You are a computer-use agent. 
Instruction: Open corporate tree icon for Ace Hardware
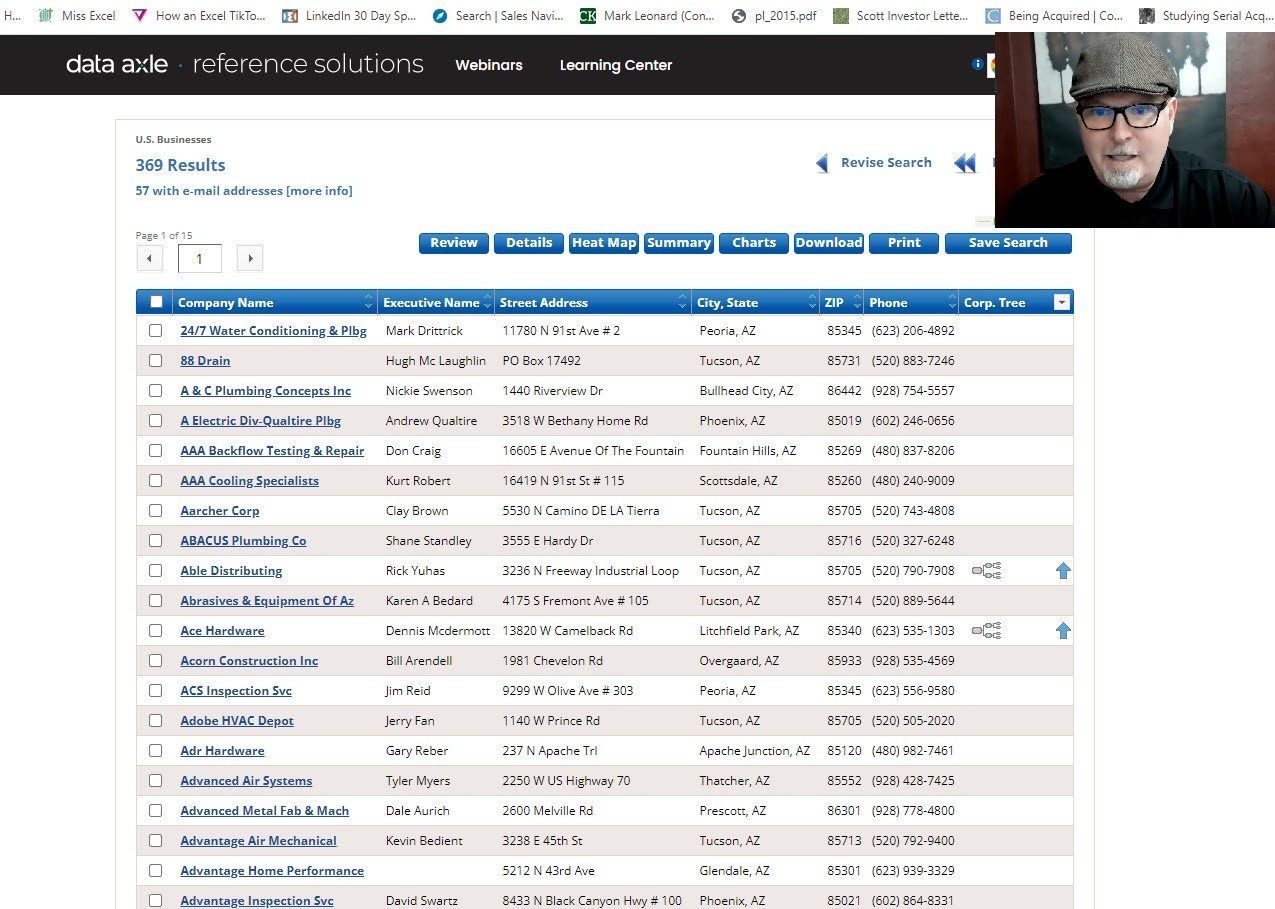(986, 631)
